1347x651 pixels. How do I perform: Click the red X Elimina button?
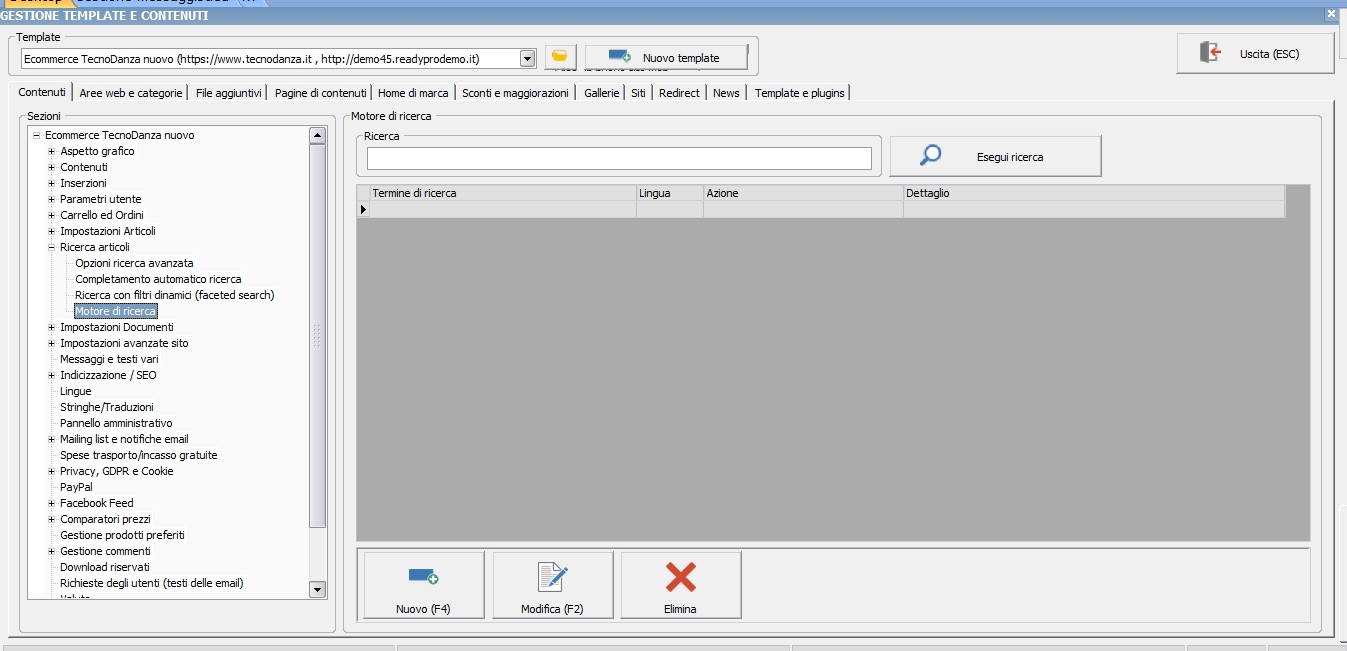coord(681,585)
